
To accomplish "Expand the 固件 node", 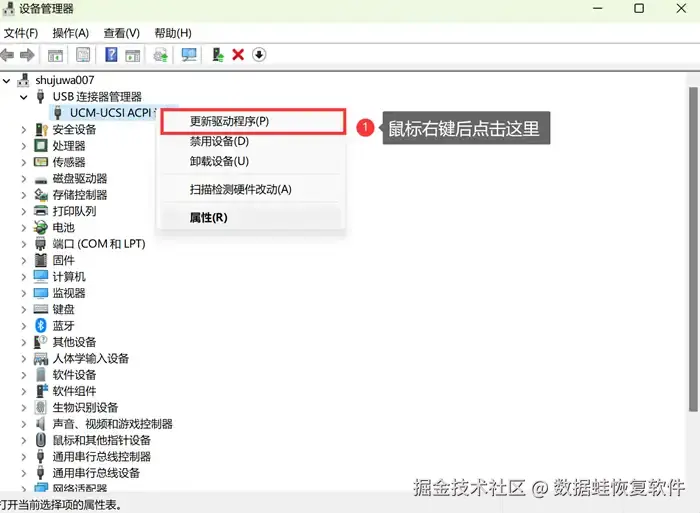I will tap(24, 260).
